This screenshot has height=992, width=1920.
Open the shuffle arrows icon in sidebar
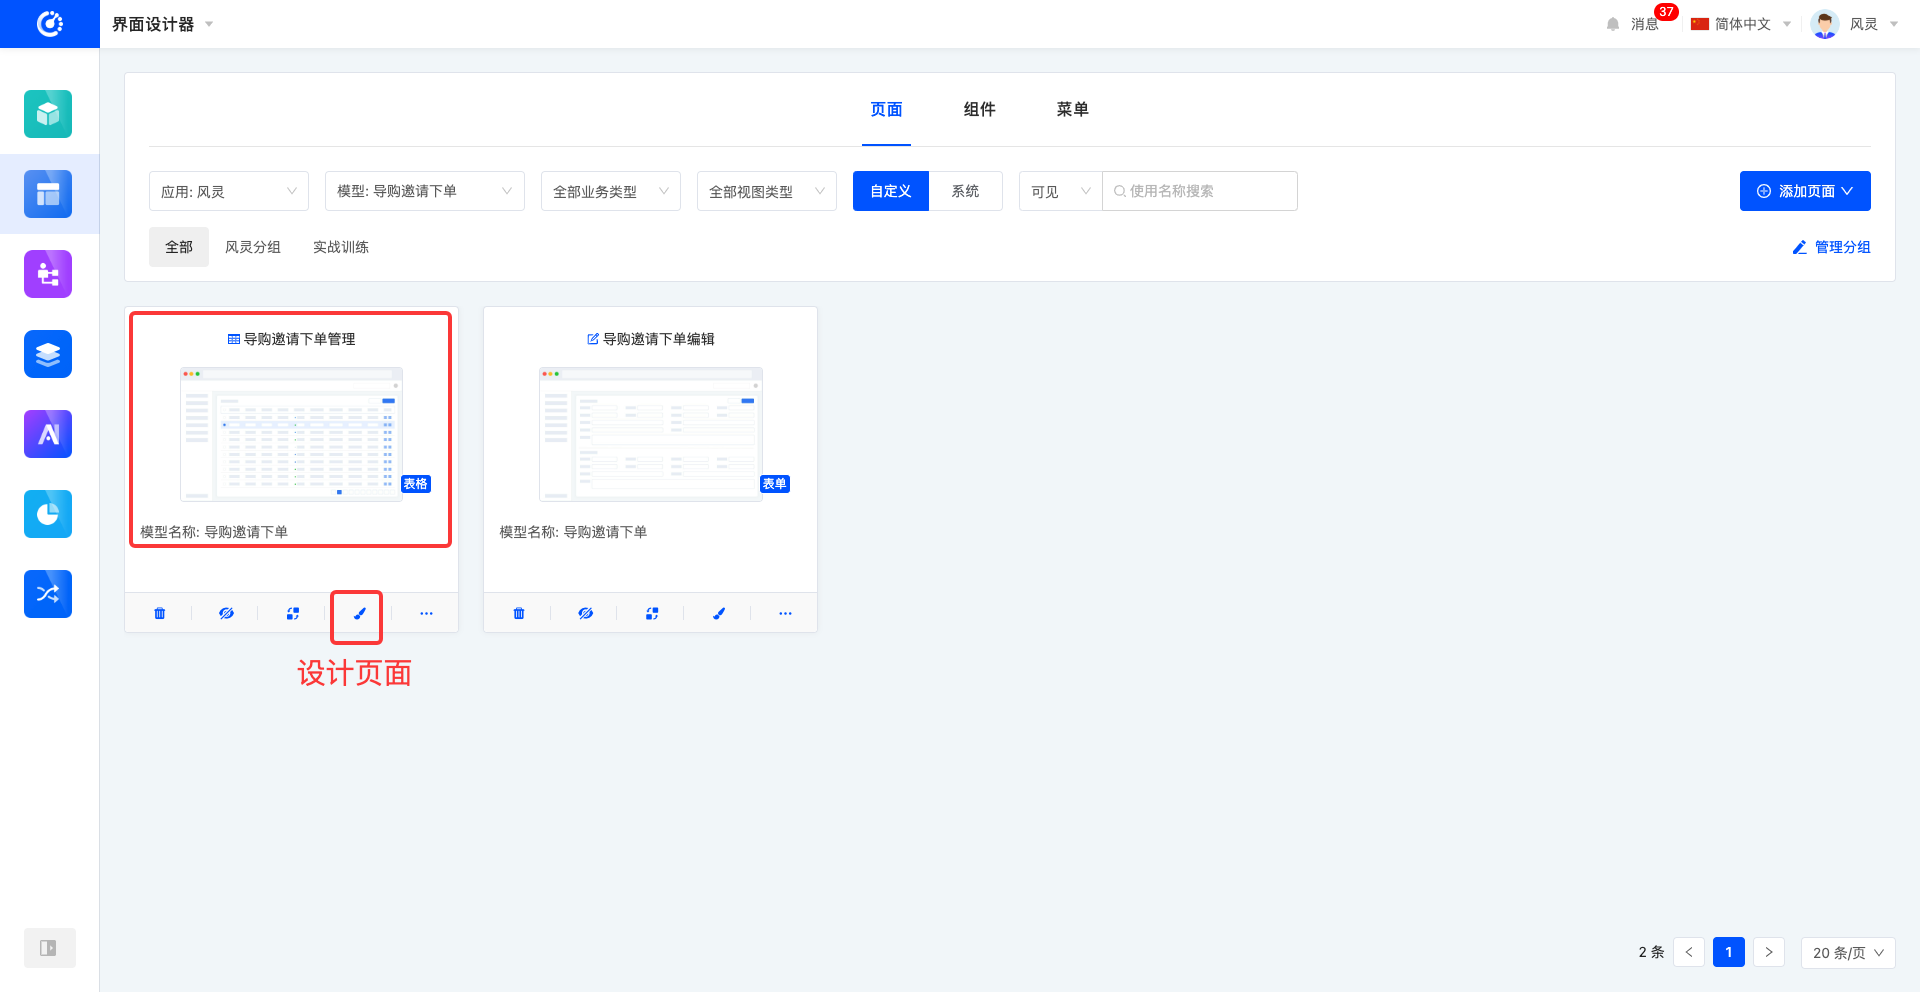pos(48,594)
